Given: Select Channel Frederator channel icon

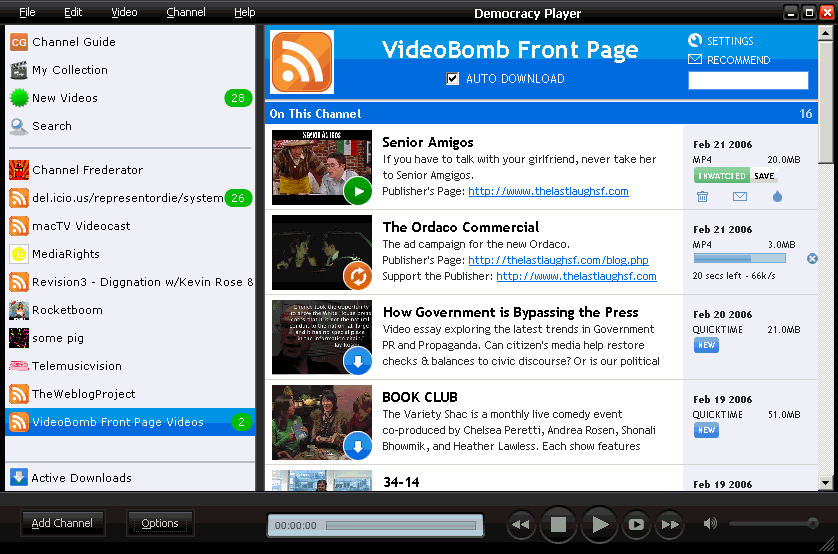Looking at the screenshot, I should click(19, 170).
